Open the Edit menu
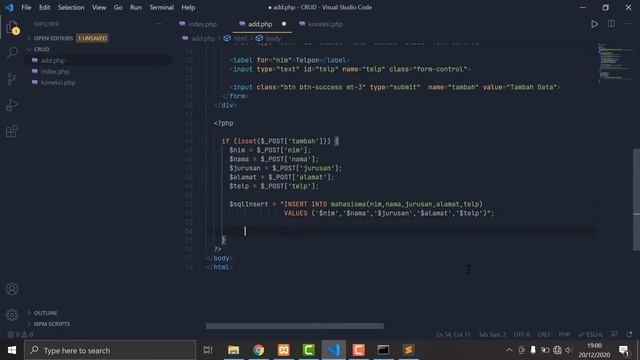 pos(44,7)
